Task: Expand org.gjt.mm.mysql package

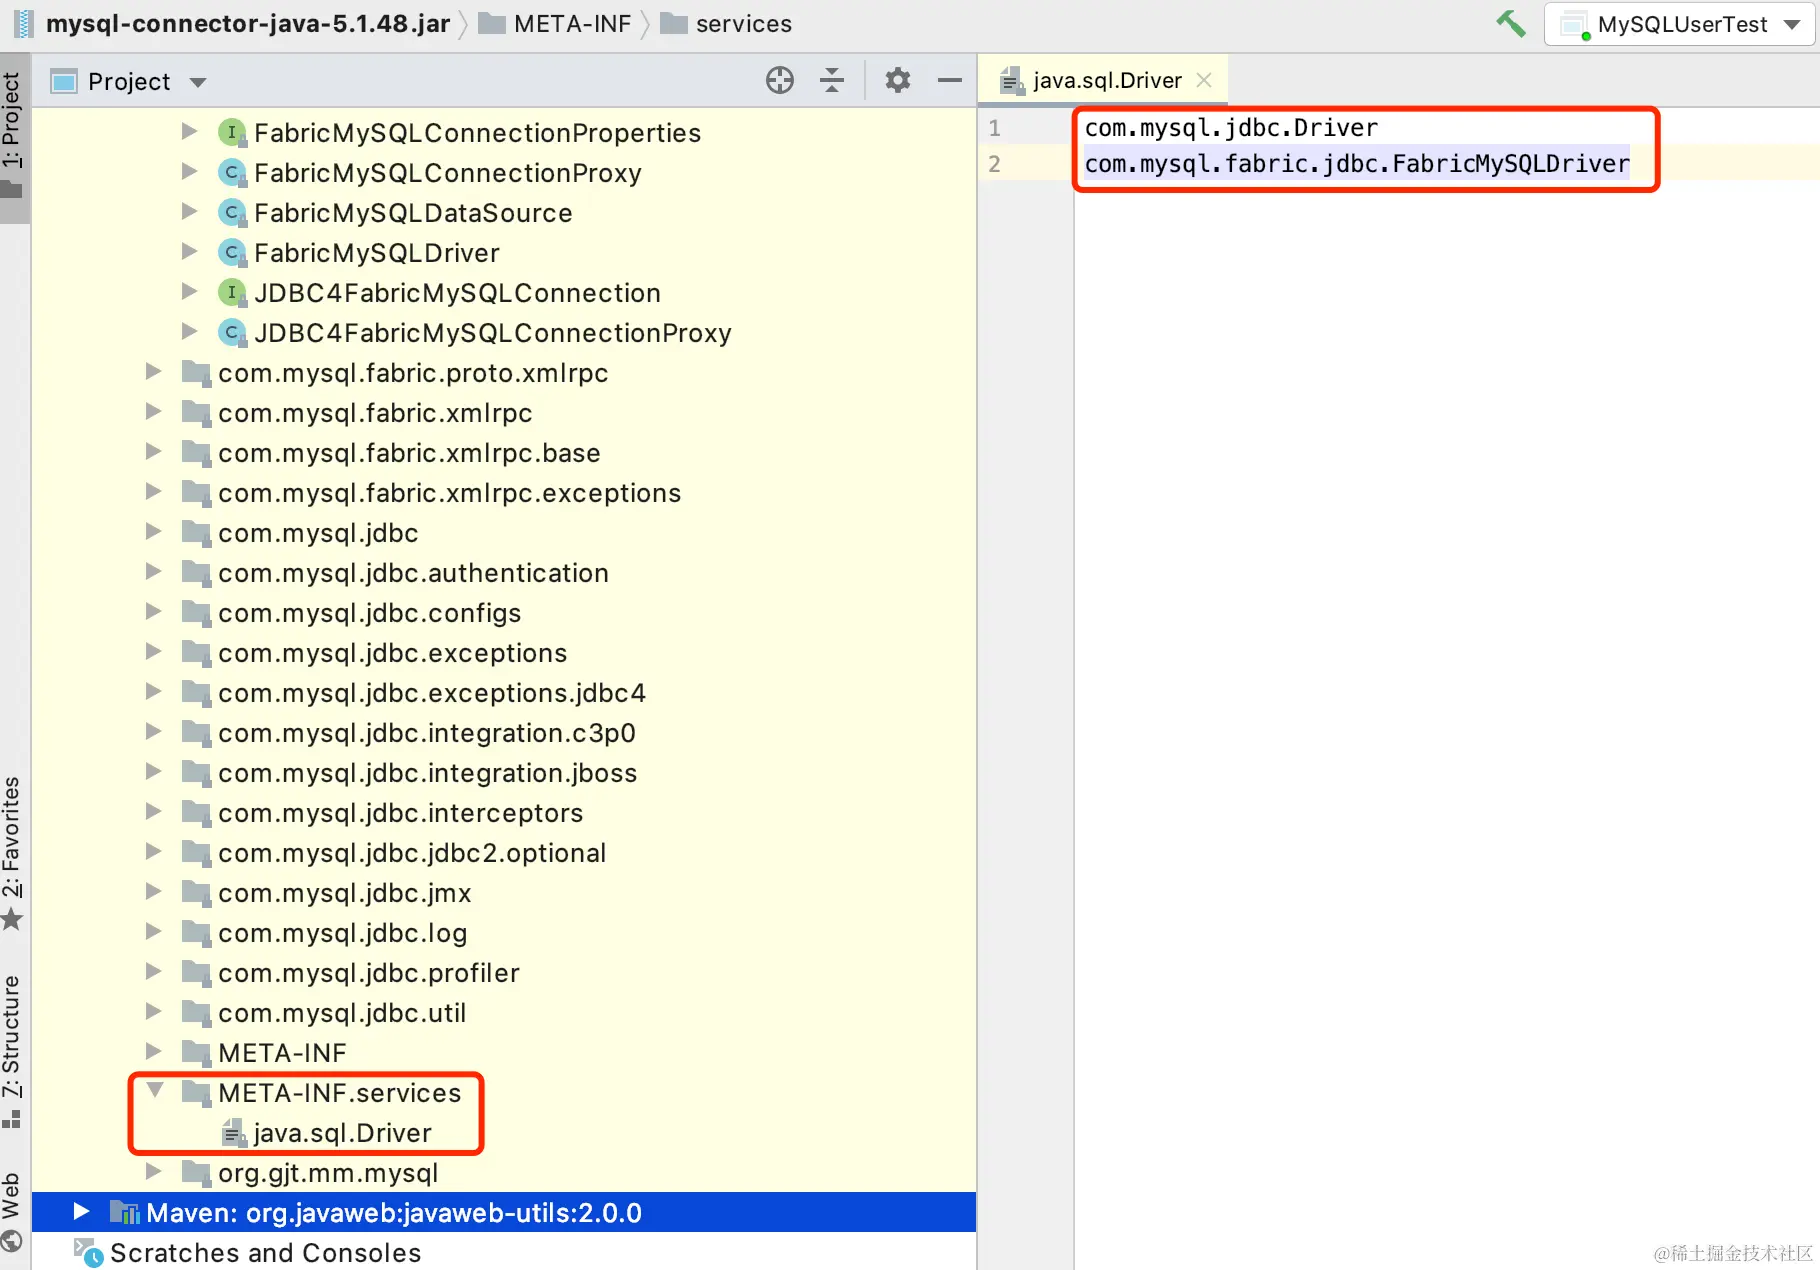Action: 153,1172
